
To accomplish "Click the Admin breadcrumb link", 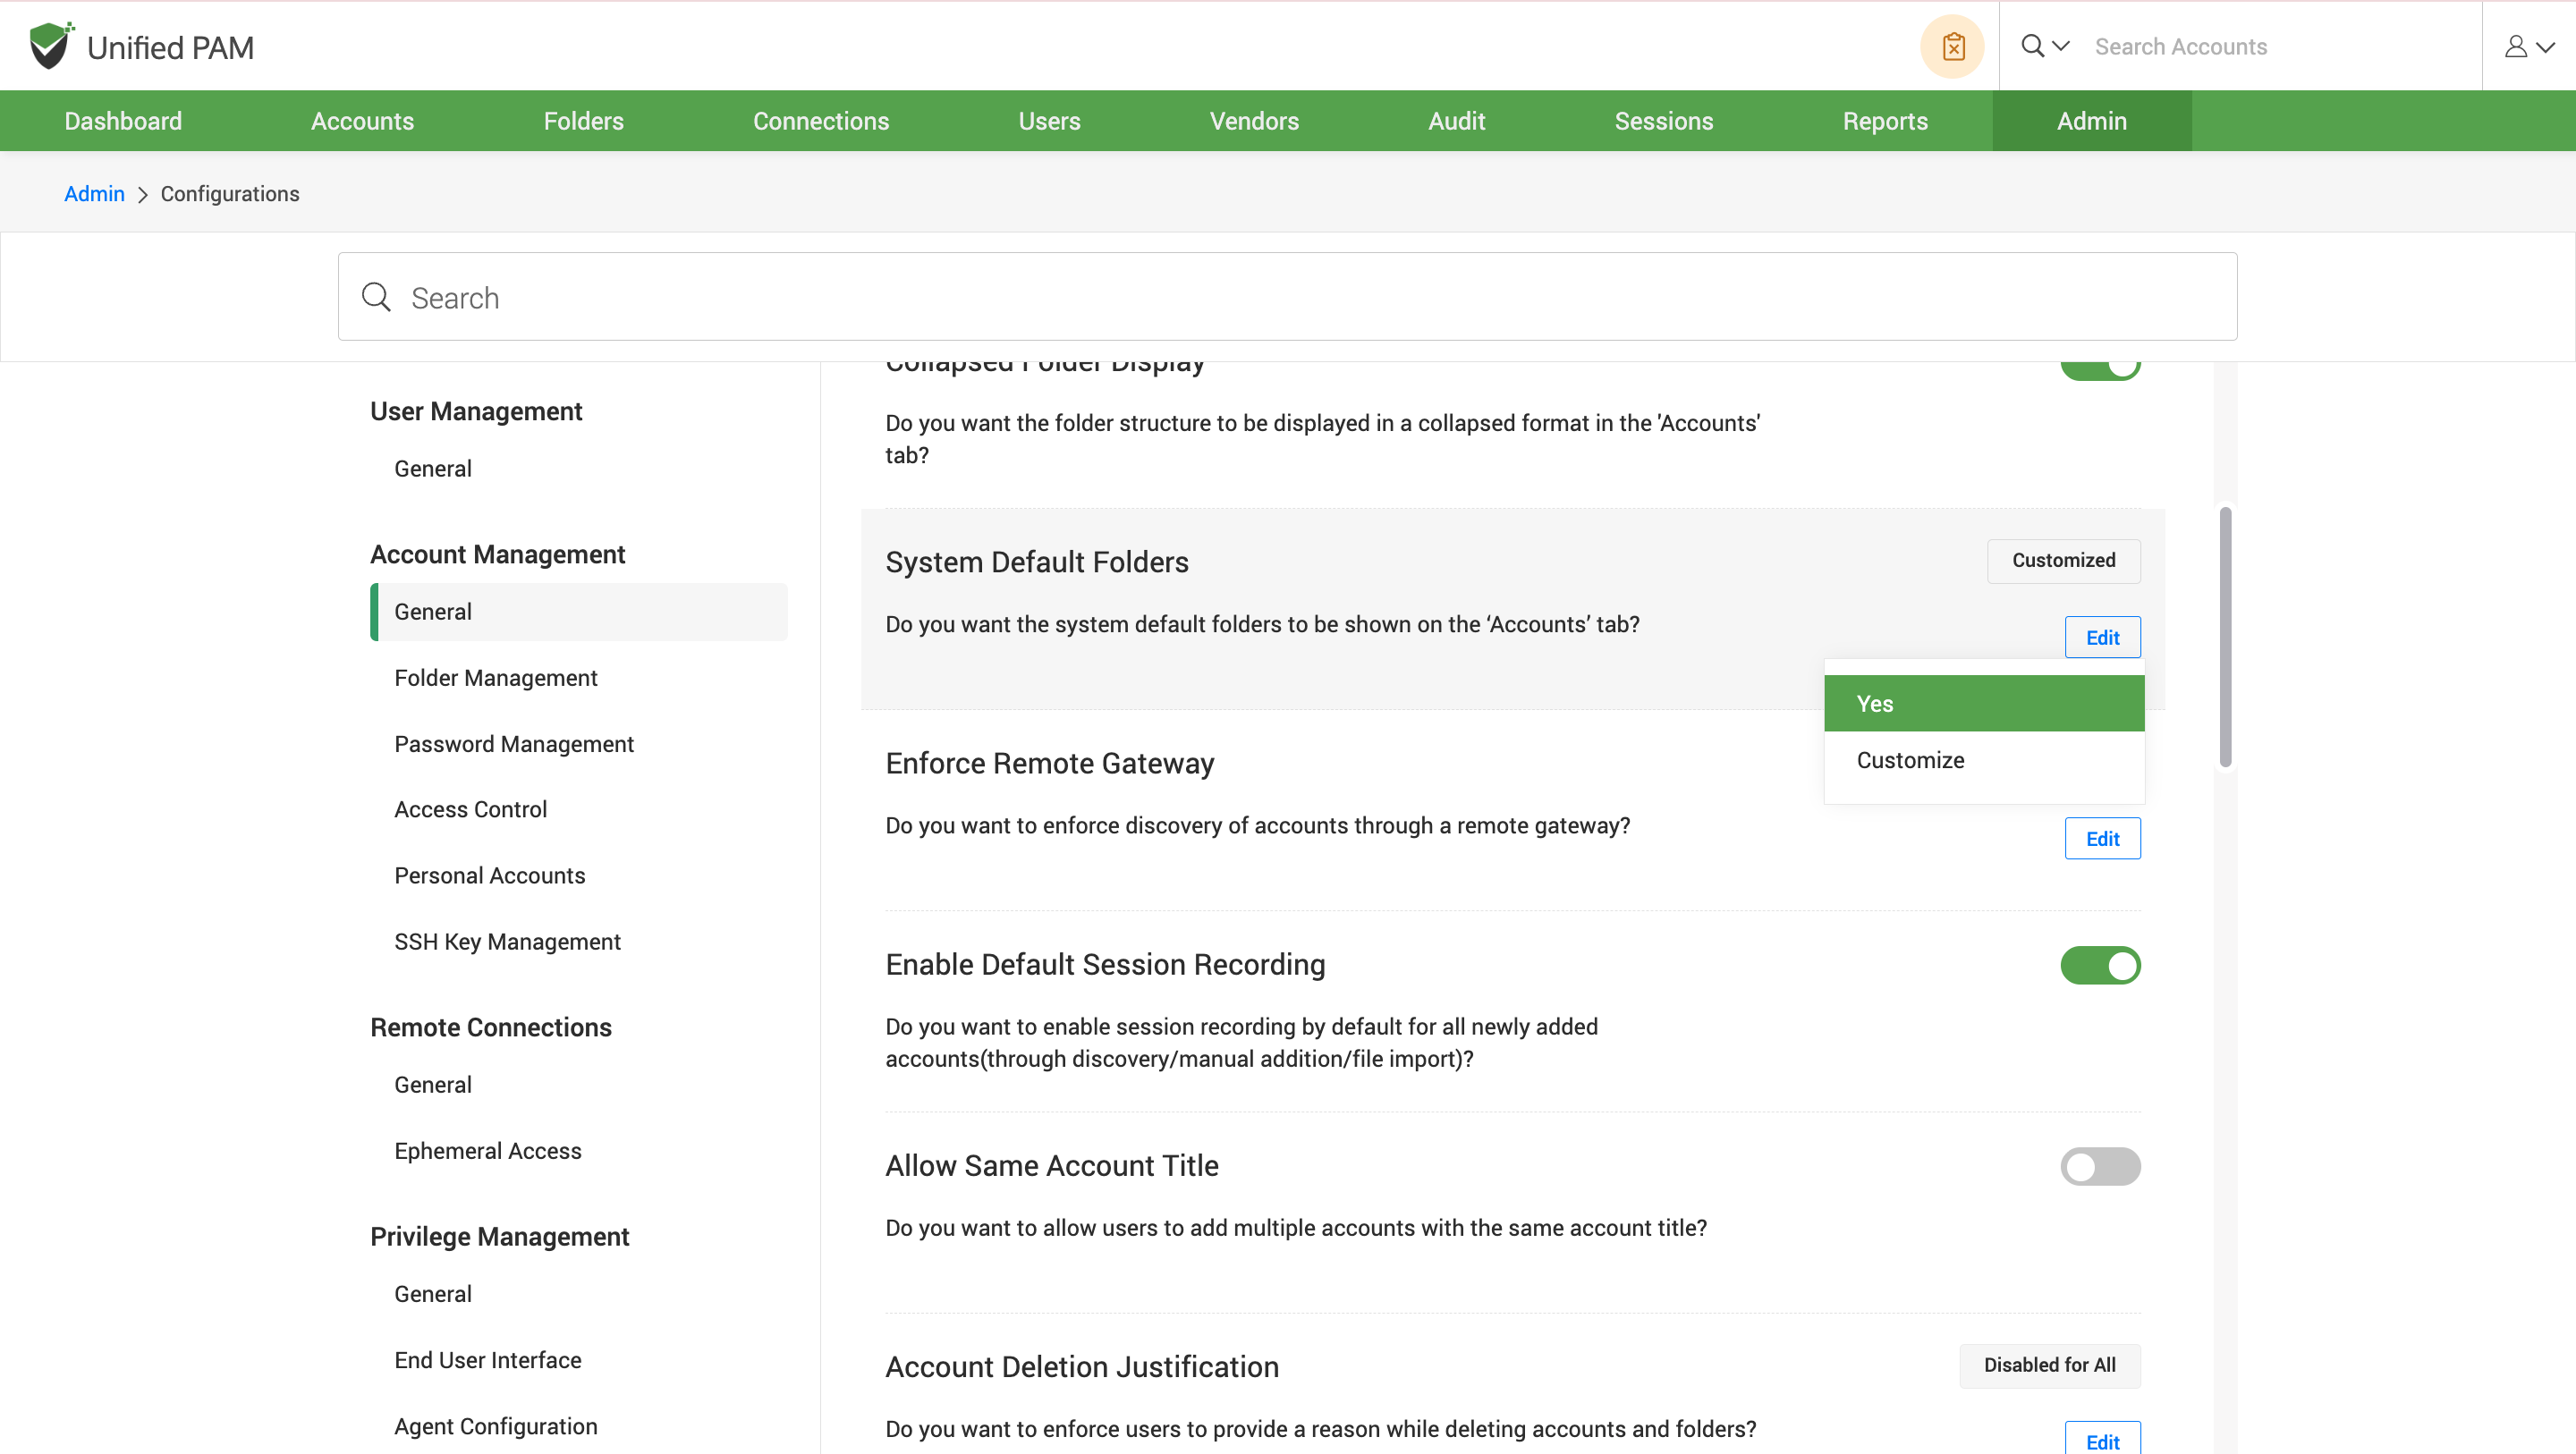I will (x=94, y=194).
